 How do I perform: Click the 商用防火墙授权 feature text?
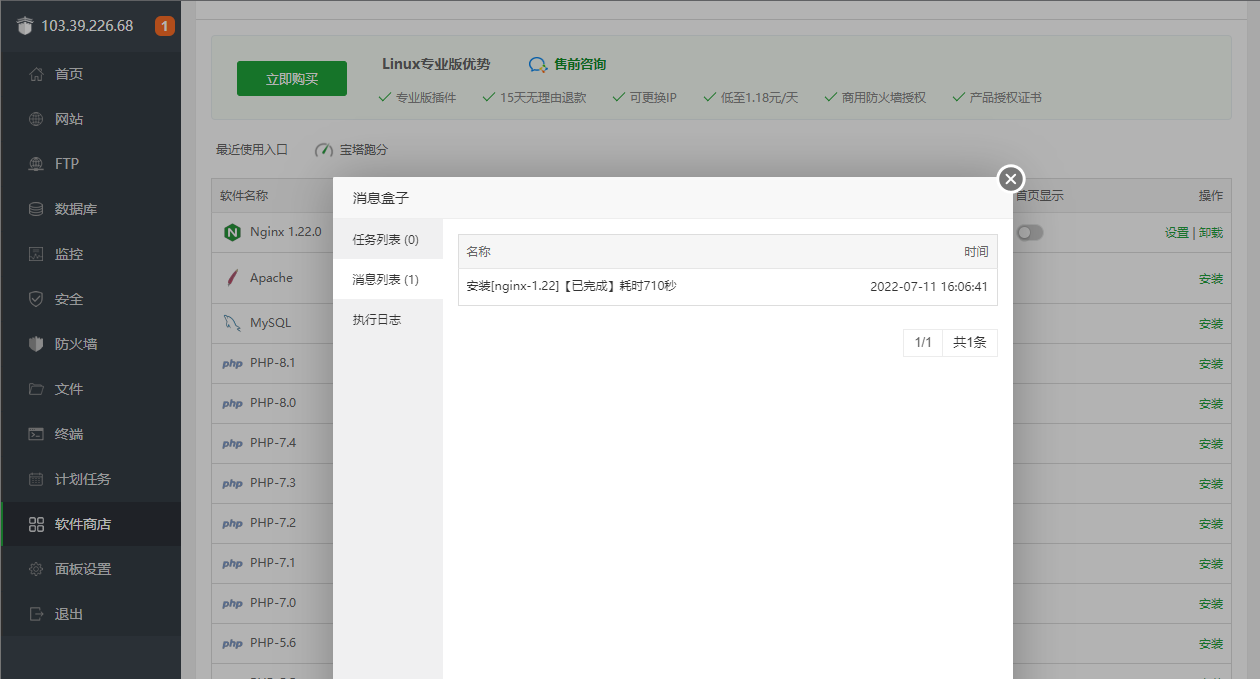tap(884, 98)
